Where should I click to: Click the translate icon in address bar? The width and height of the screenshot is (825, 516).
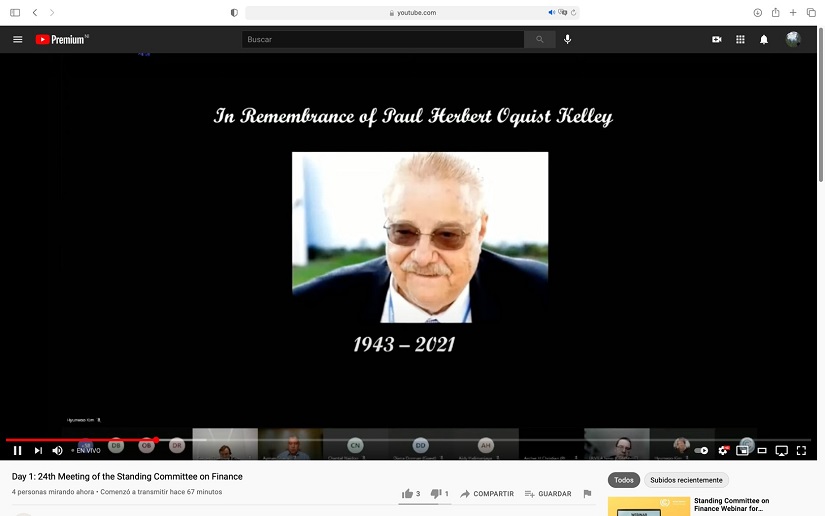click(562, 12)
